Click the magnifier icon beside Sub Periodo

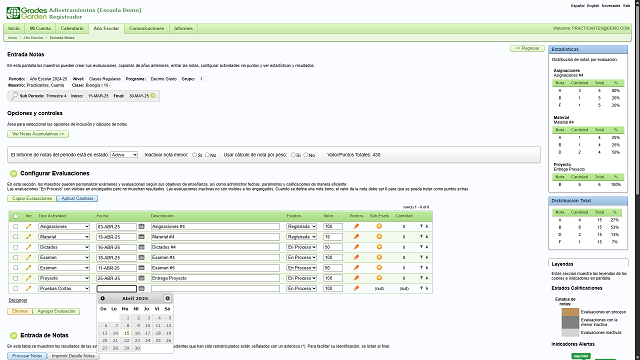(x=15, y=96)
